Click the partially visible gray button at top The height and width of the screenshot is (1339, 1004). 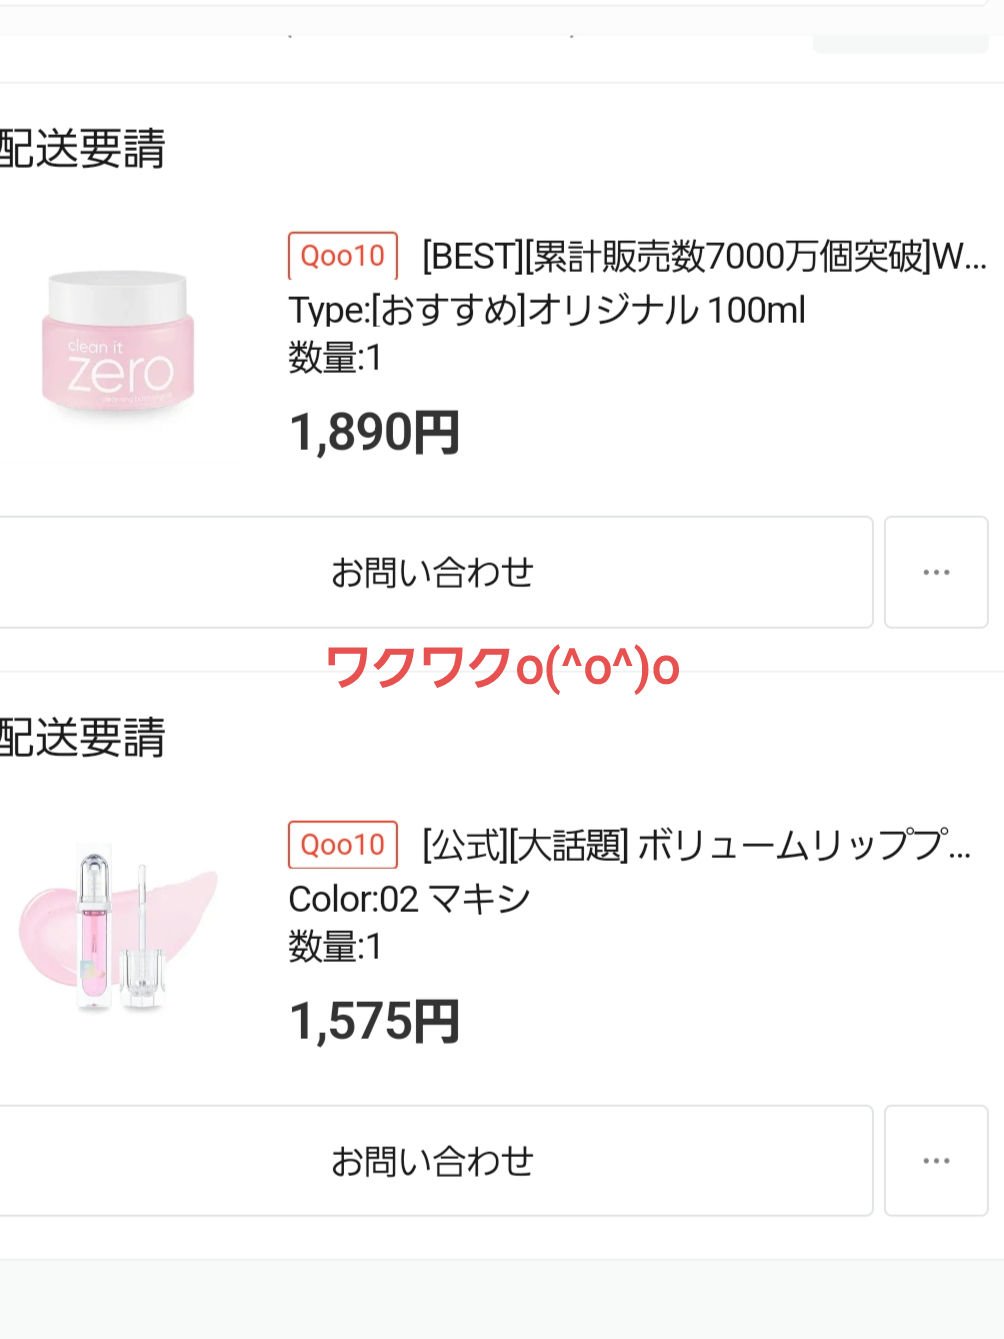coord(900,42)
